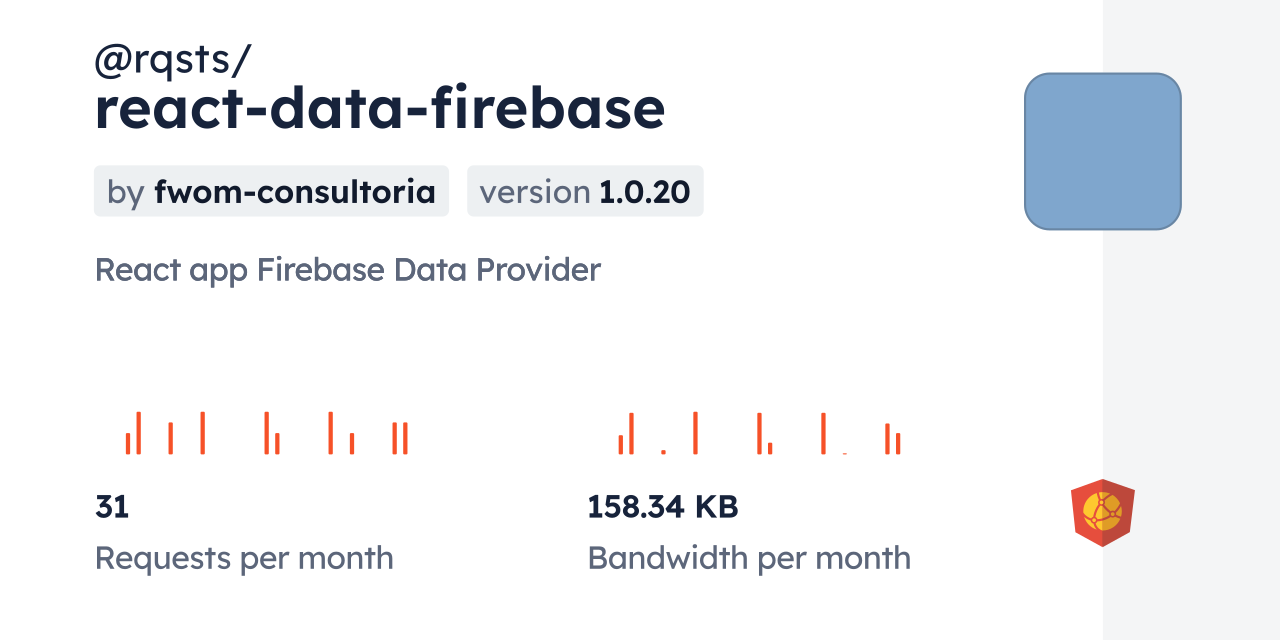The width and height of the screenshot is (1280, 640).
Task: Click the Requests per month label
Action: tap(244, 558)
